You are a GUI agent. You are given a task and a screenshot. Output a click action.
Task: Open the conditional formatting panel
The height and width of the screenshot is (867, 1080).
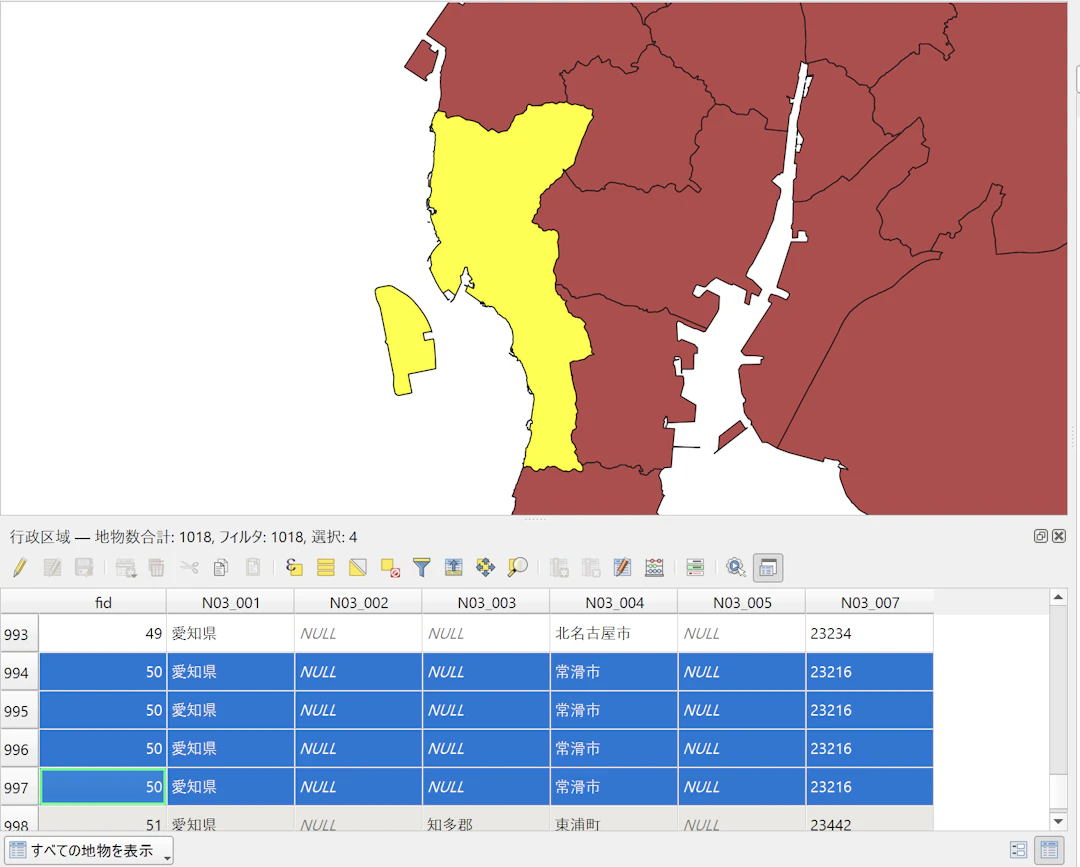pyautogui.click(x=695, y=568)
